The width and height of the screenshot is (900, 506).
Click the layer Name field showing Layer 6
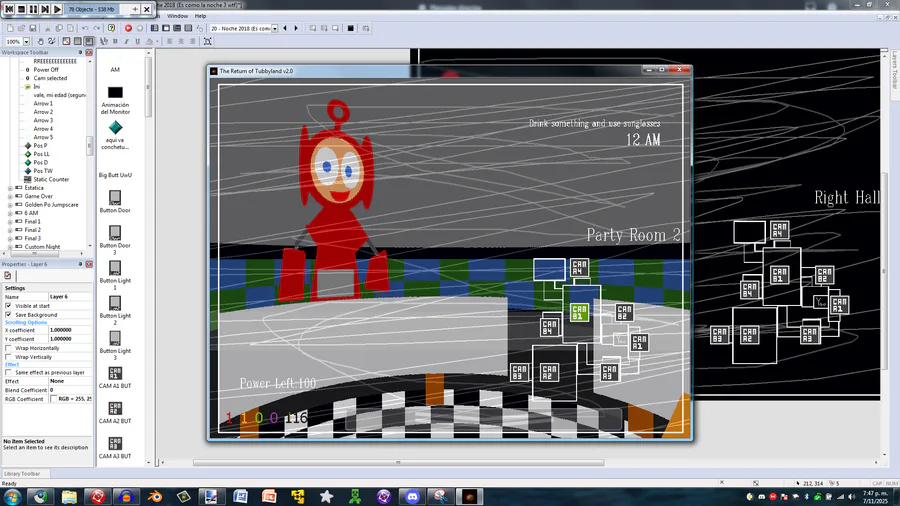(70, 297)
